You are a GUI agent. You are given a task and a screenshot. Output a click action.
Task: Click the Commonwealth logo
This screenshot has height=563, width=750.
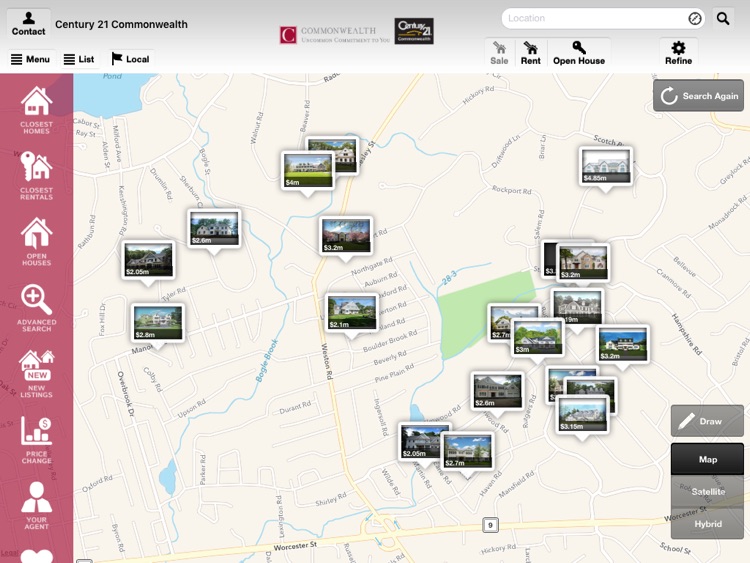tap(334, 35)
